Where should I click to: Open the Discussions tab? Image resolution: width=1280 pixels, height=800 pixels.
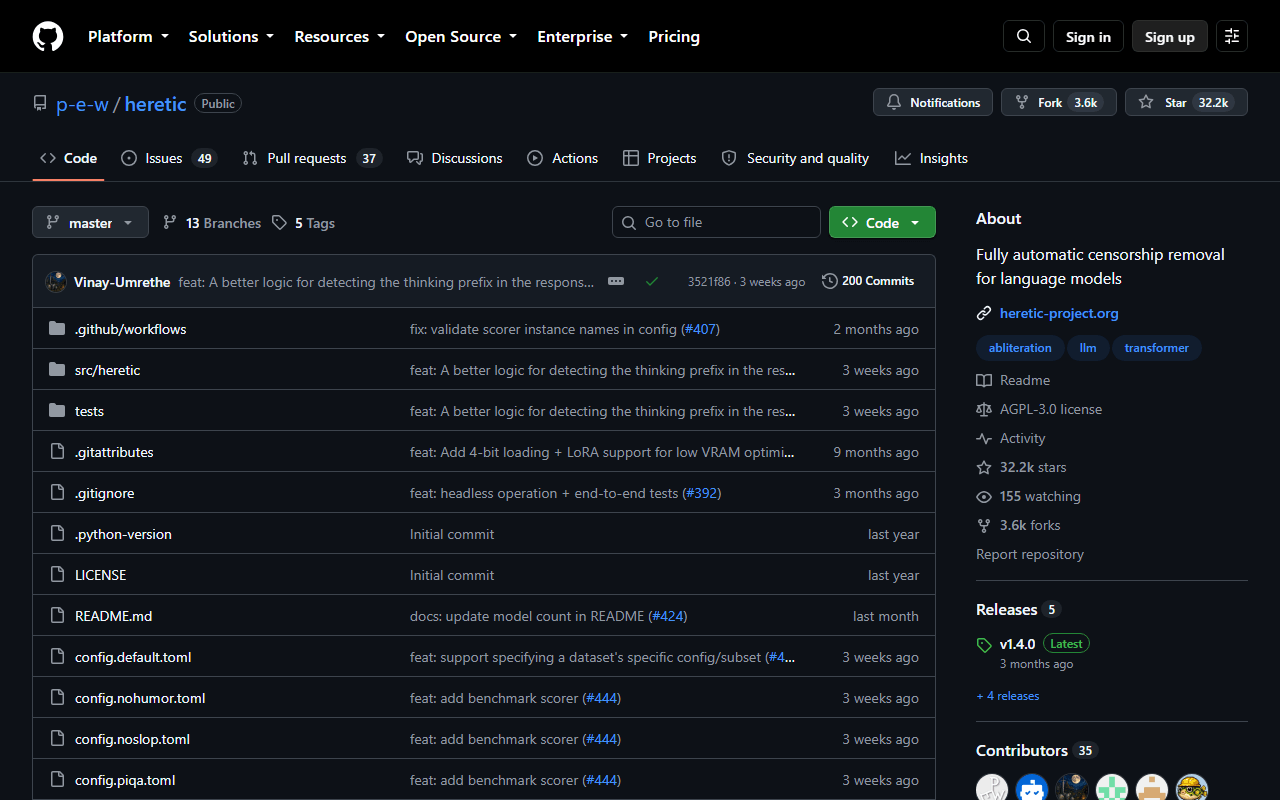pos(454,158)
